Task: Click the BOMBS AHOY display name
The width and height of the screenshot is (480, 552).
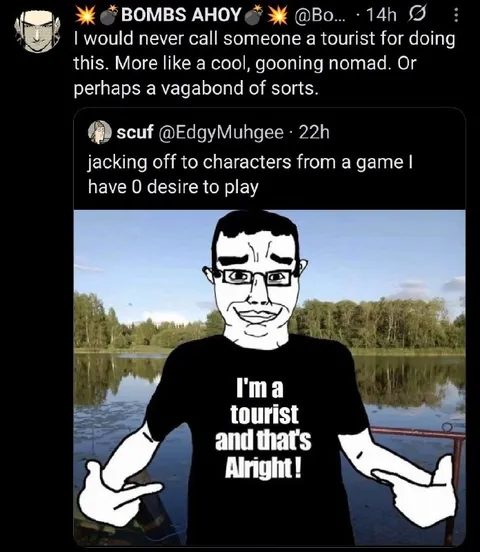Action: 181,15
